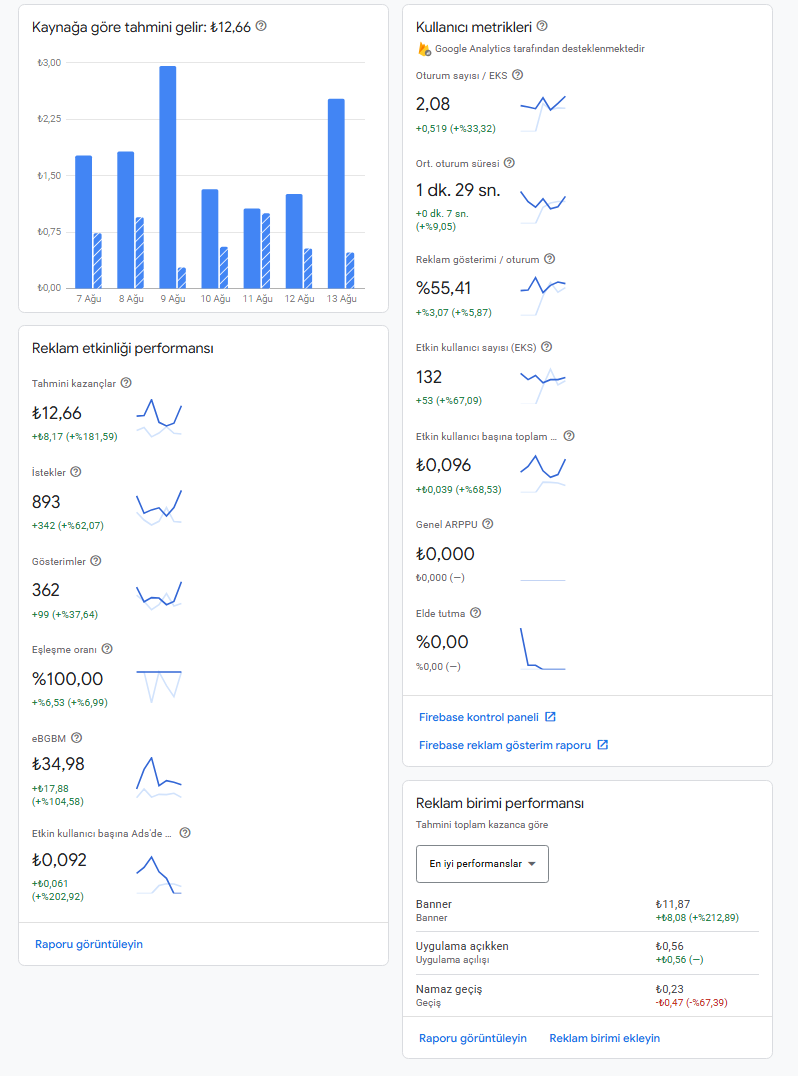The width and height of the screenshot is (798, 1076).
Task: Click help icon for Oturum sayısı / EKS
Action: pos(518,75)
